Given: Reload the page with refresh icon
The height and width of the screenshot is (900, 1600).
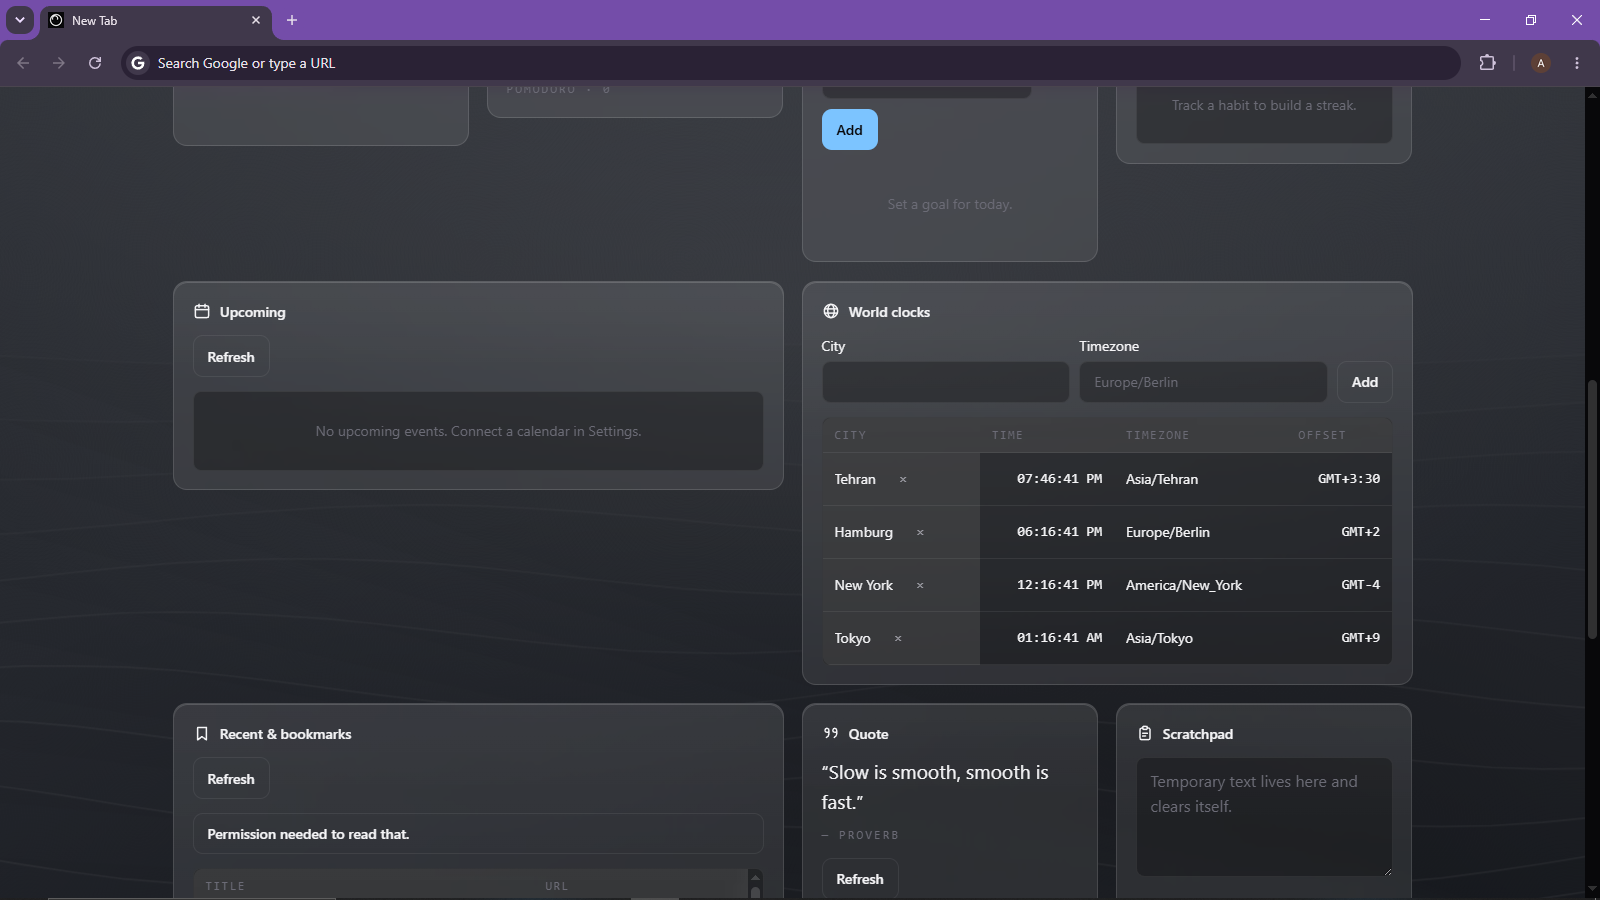Looking at the screenshot, I should click(95, 63).
